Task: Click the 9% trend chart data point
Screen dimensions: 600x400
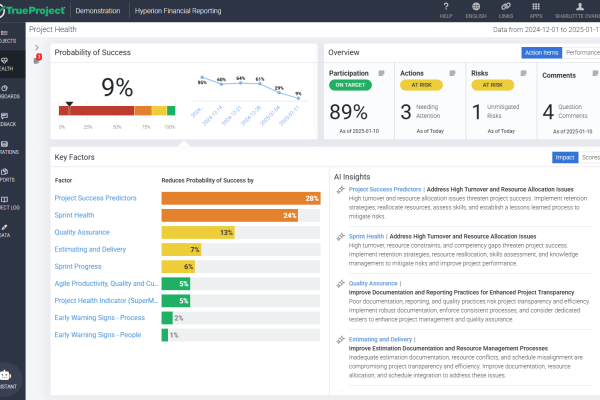Action: [298, 98]
